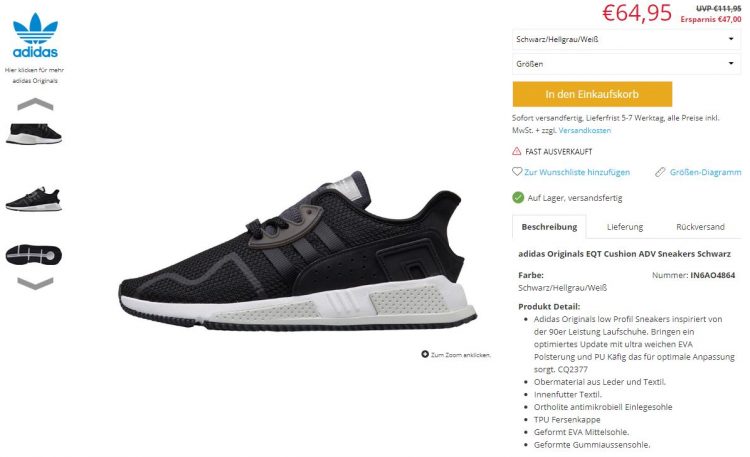Image resolution: width=750 pixels, height=457 pixels.
Task: Open the Versandkosten link
Action: pos(585,130)
